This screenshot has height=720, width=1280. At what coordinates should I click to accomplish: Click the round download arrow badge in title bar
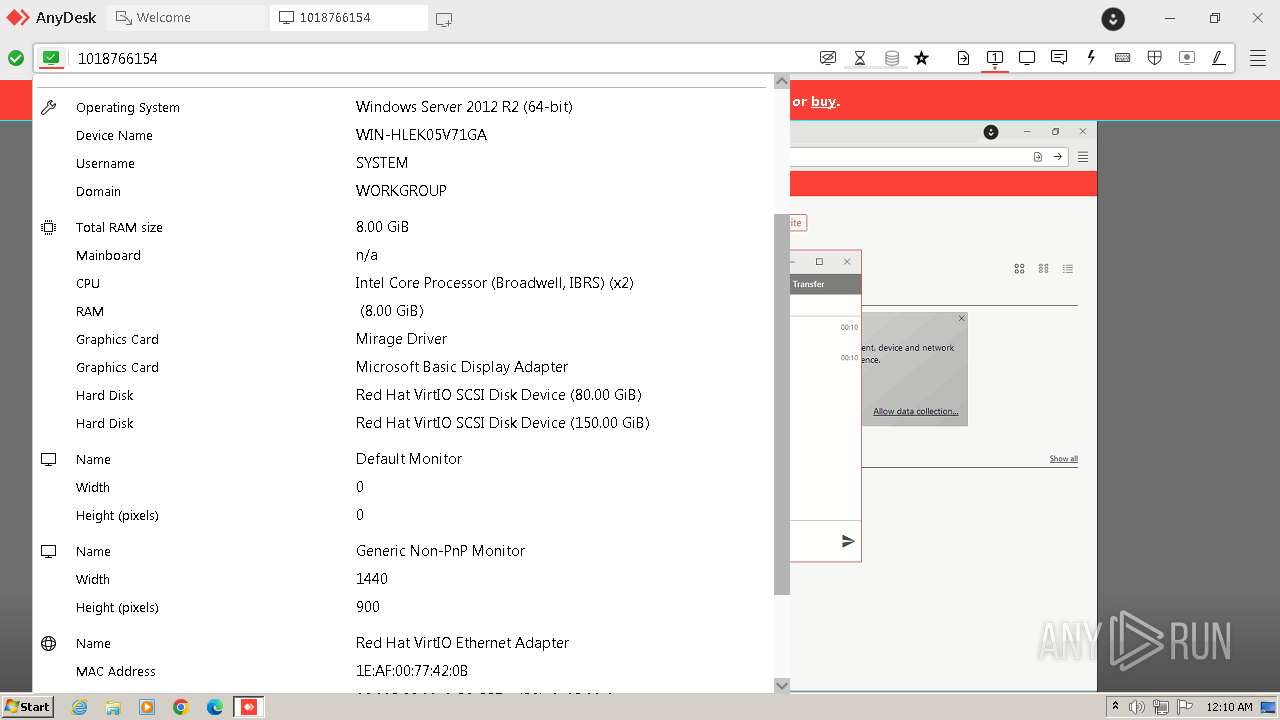[x=1113, y=18]
